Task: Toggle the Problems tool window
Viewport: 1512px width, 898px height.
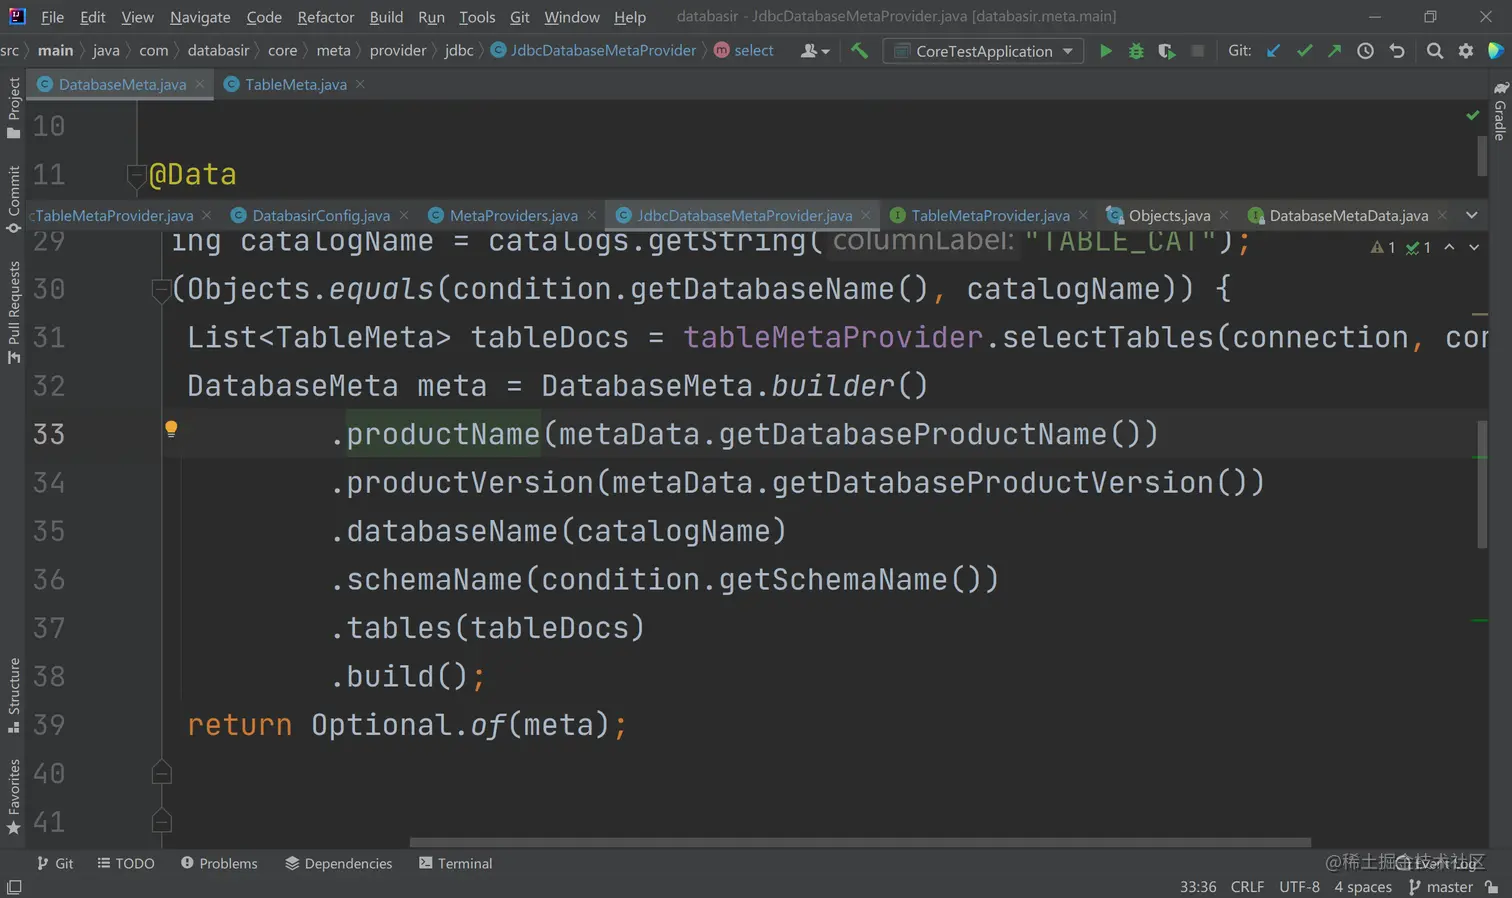Action: tap(219, 863)
